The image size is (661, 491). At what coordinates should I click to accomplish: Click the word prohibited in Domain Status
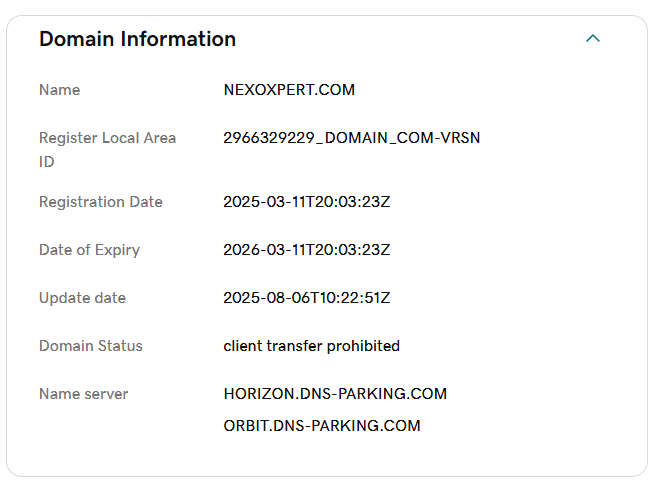click(x=365, y=346)
